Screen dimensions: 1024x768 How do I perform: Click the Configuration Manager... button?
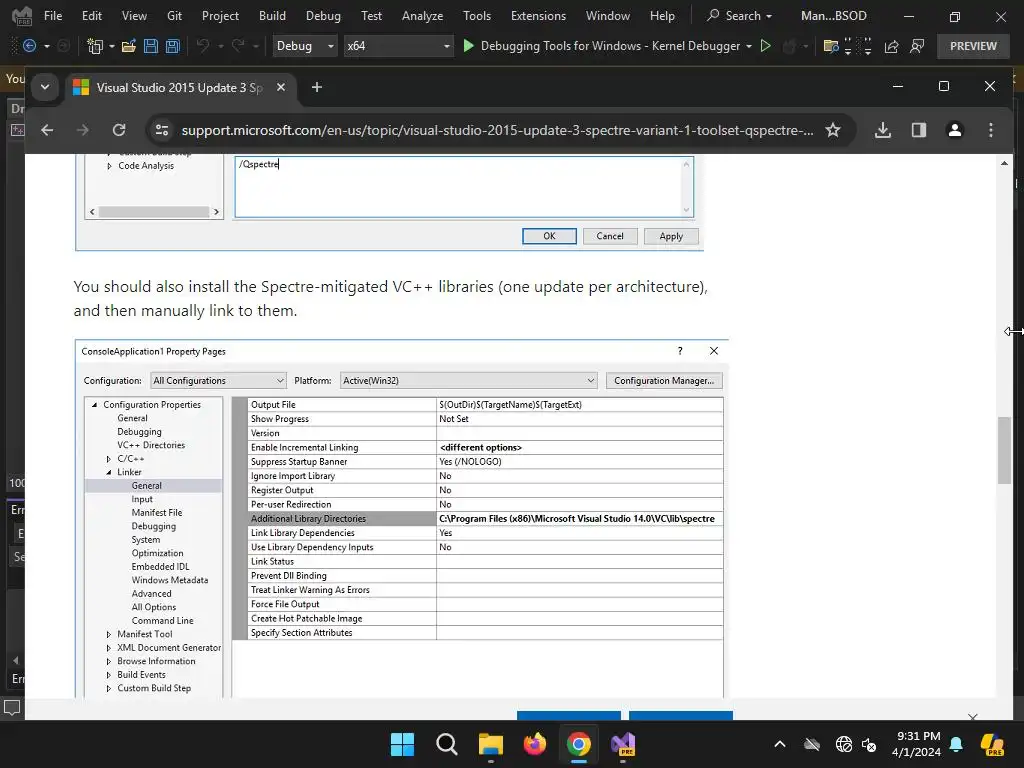click(664, 380)
